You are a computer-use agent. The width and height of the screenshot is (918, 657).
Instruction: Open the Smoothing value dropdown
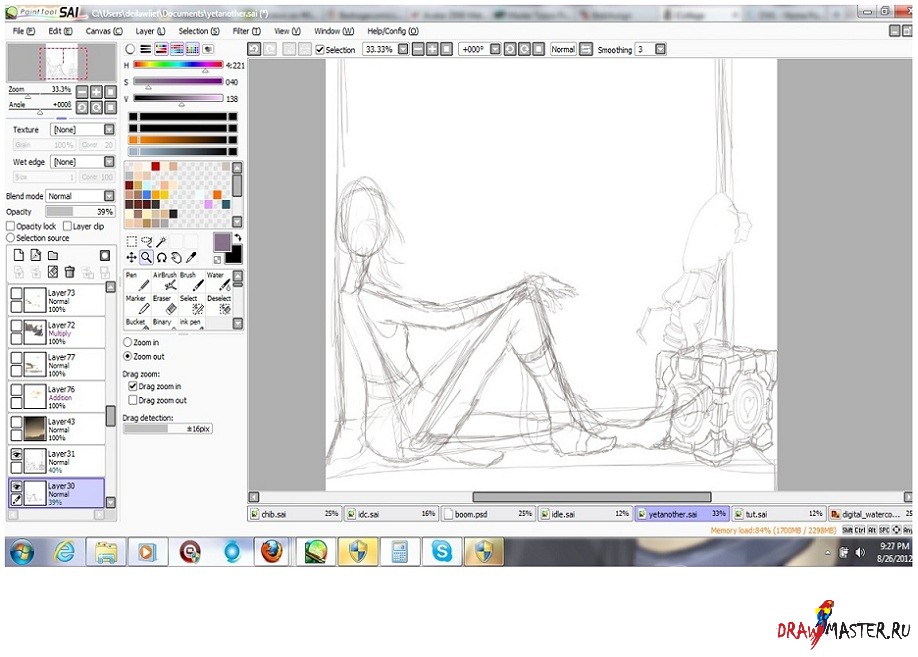click(x=660, y=49)
